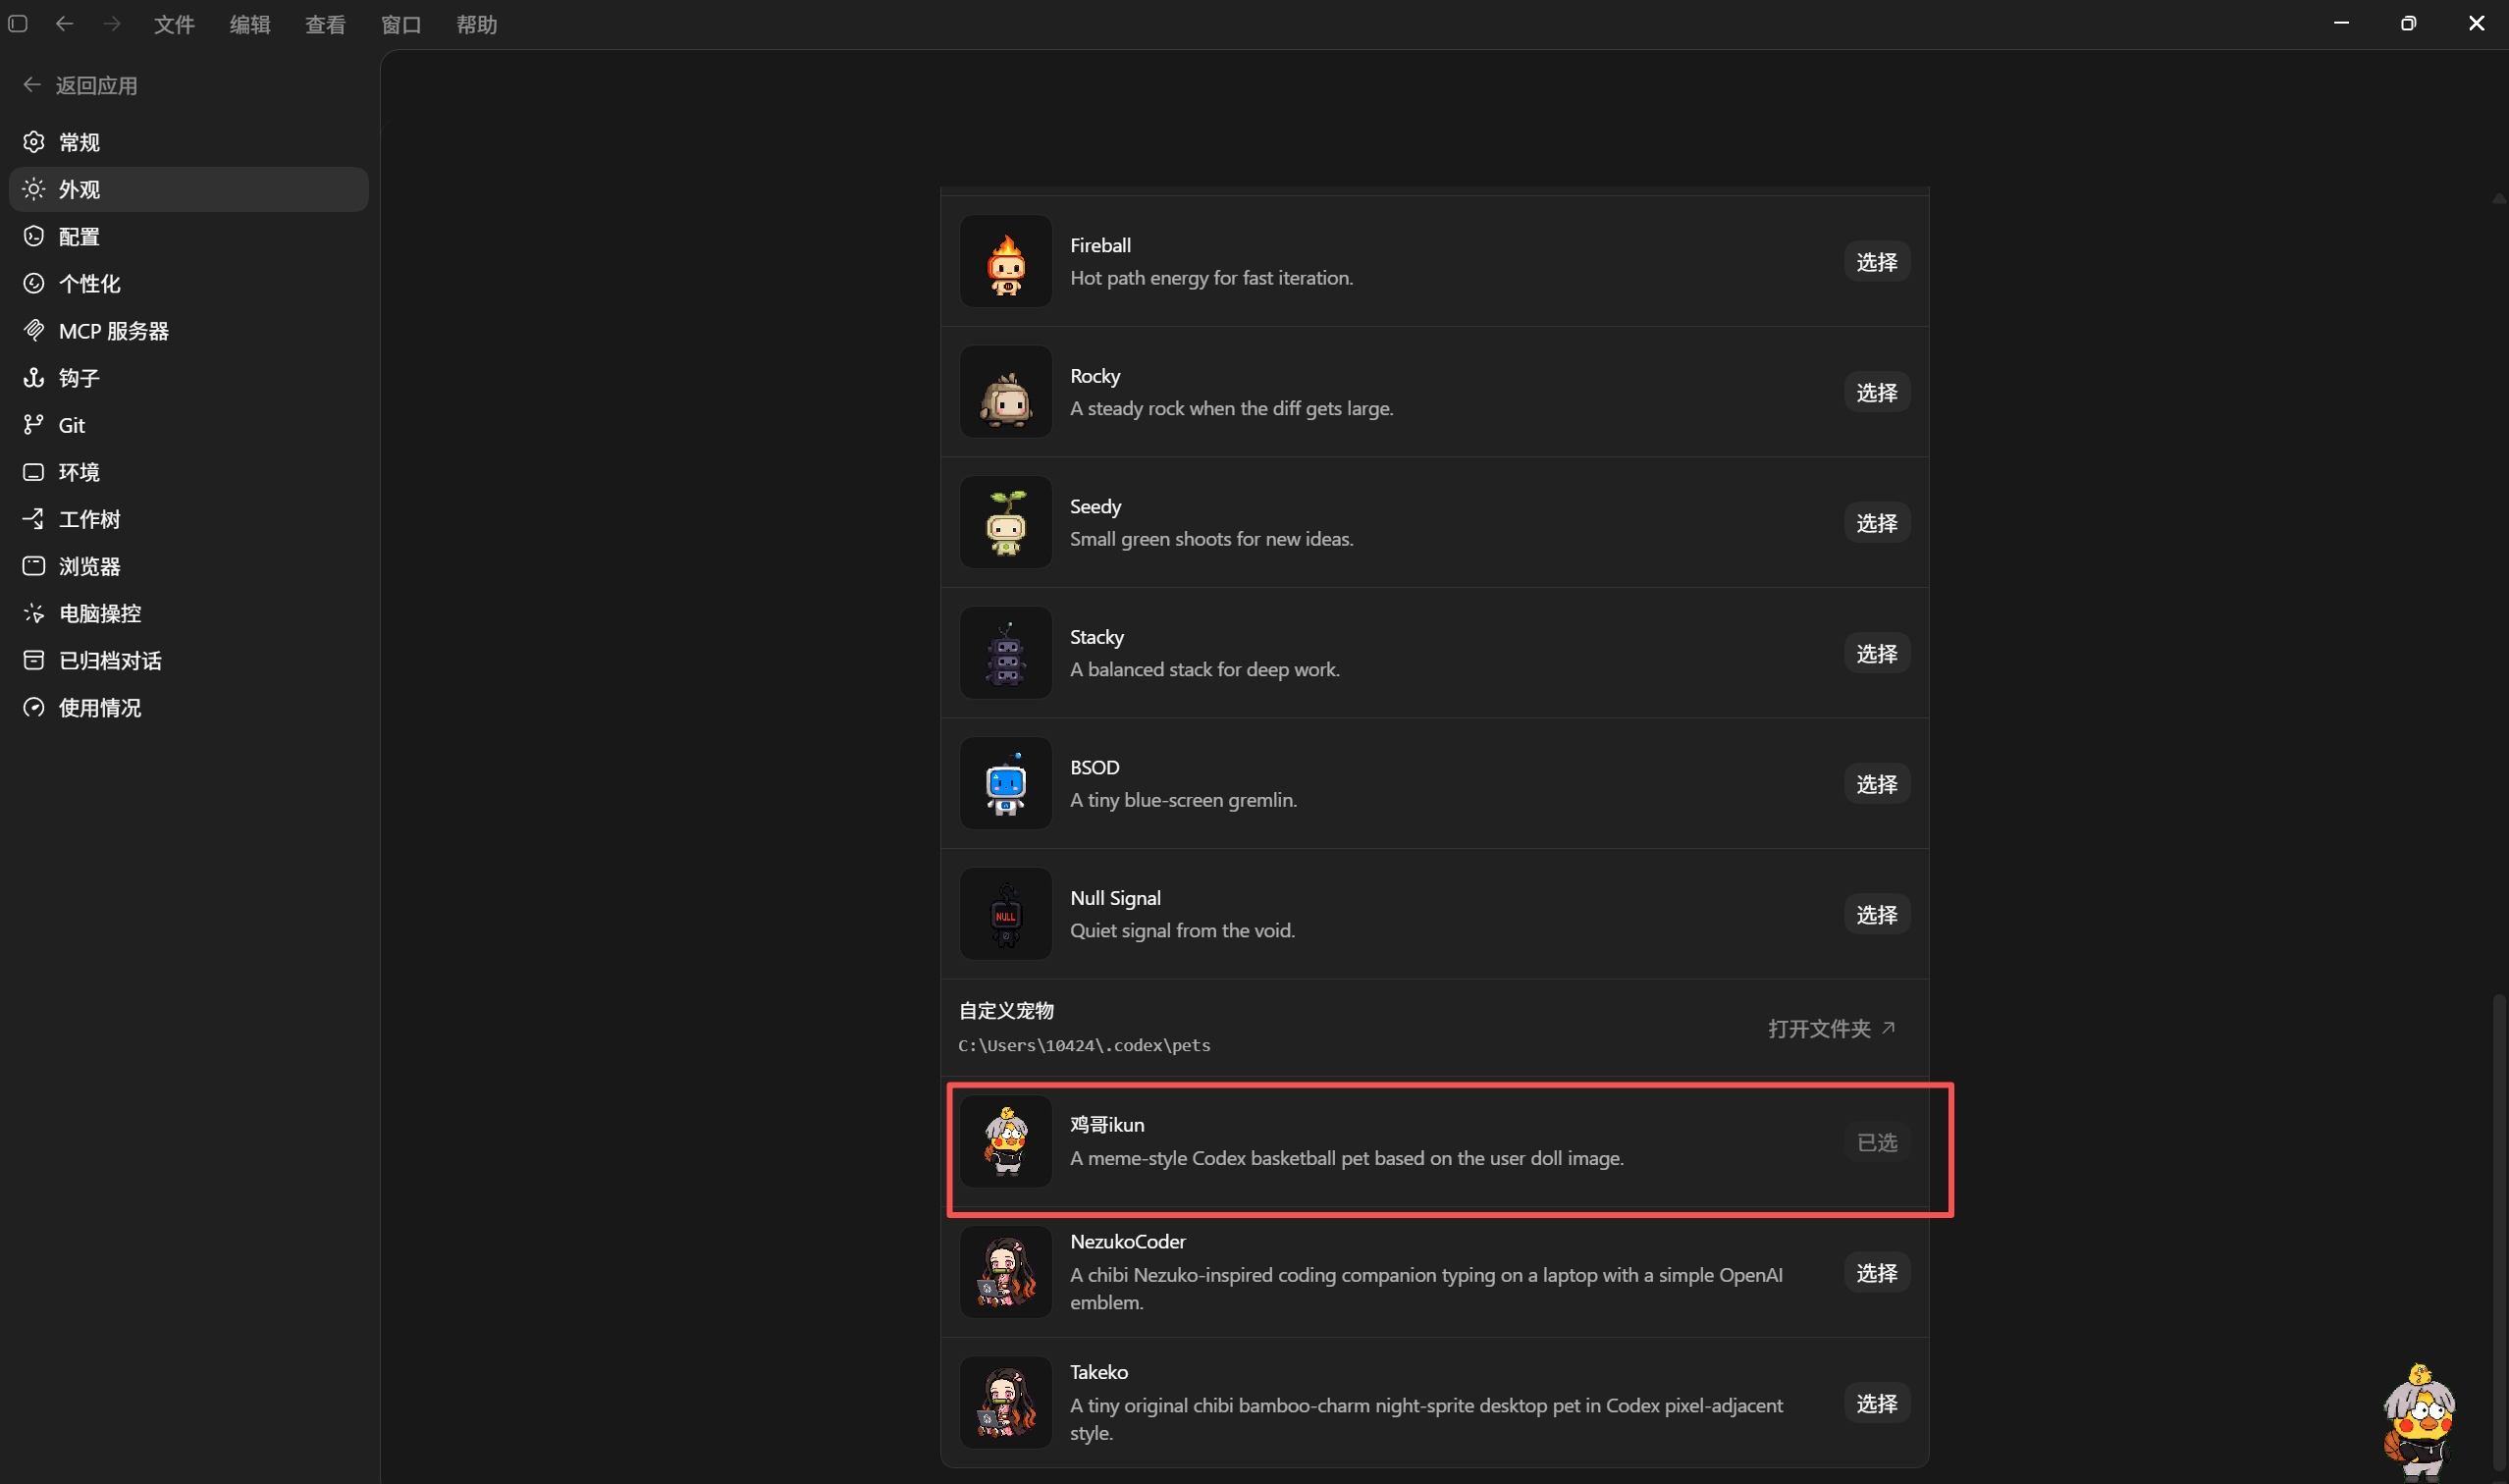Select the BSOD pet
Viewport: 2509px width, 1484px height.
click(1876, 784)
